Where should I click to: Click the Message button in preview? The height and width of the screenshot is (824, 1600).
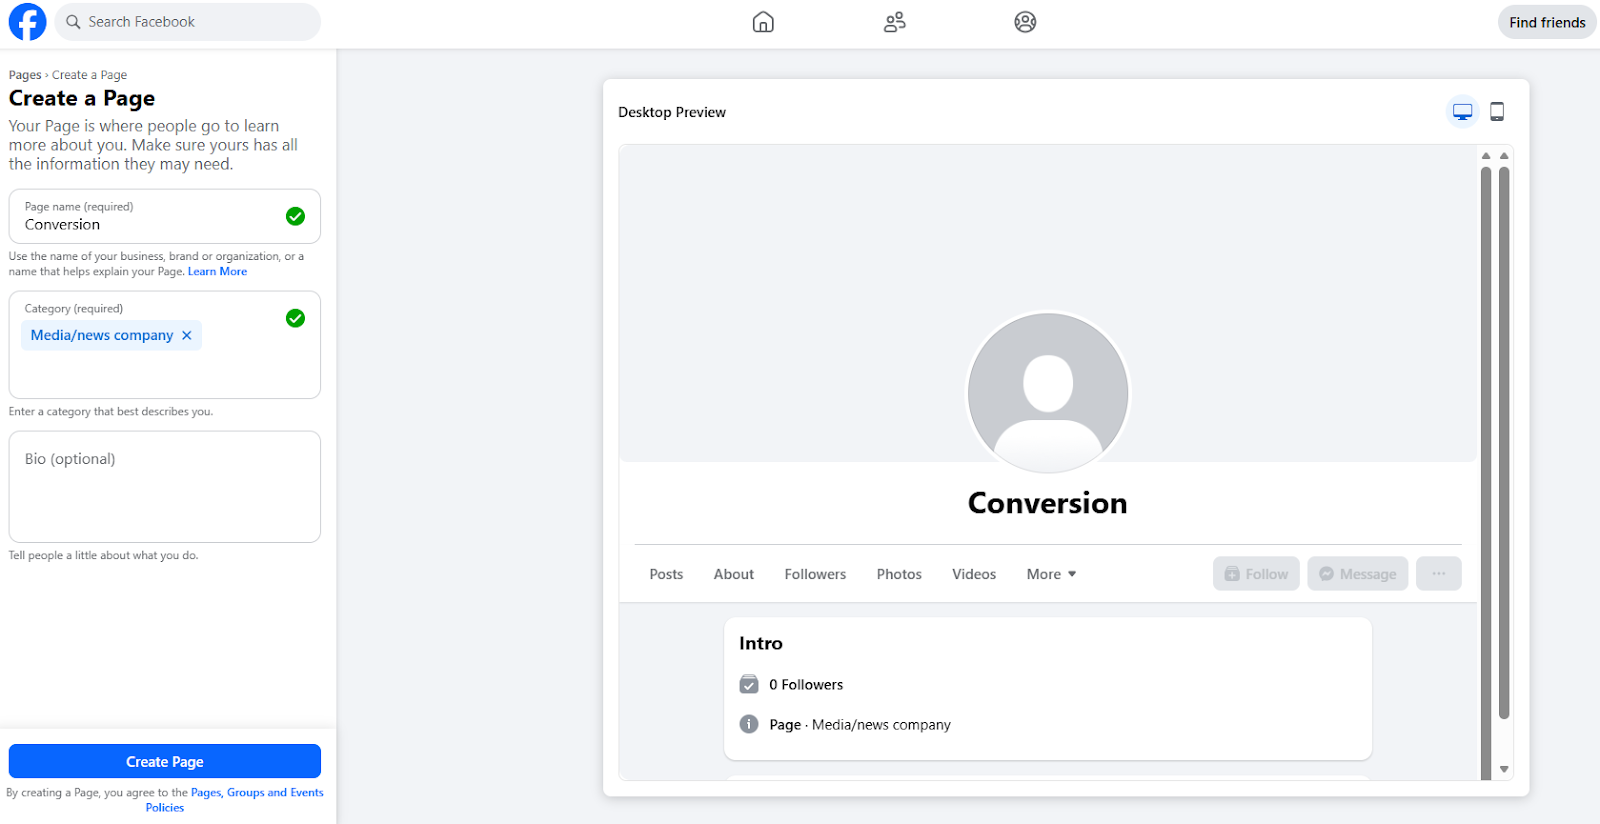coord(1357,574)
